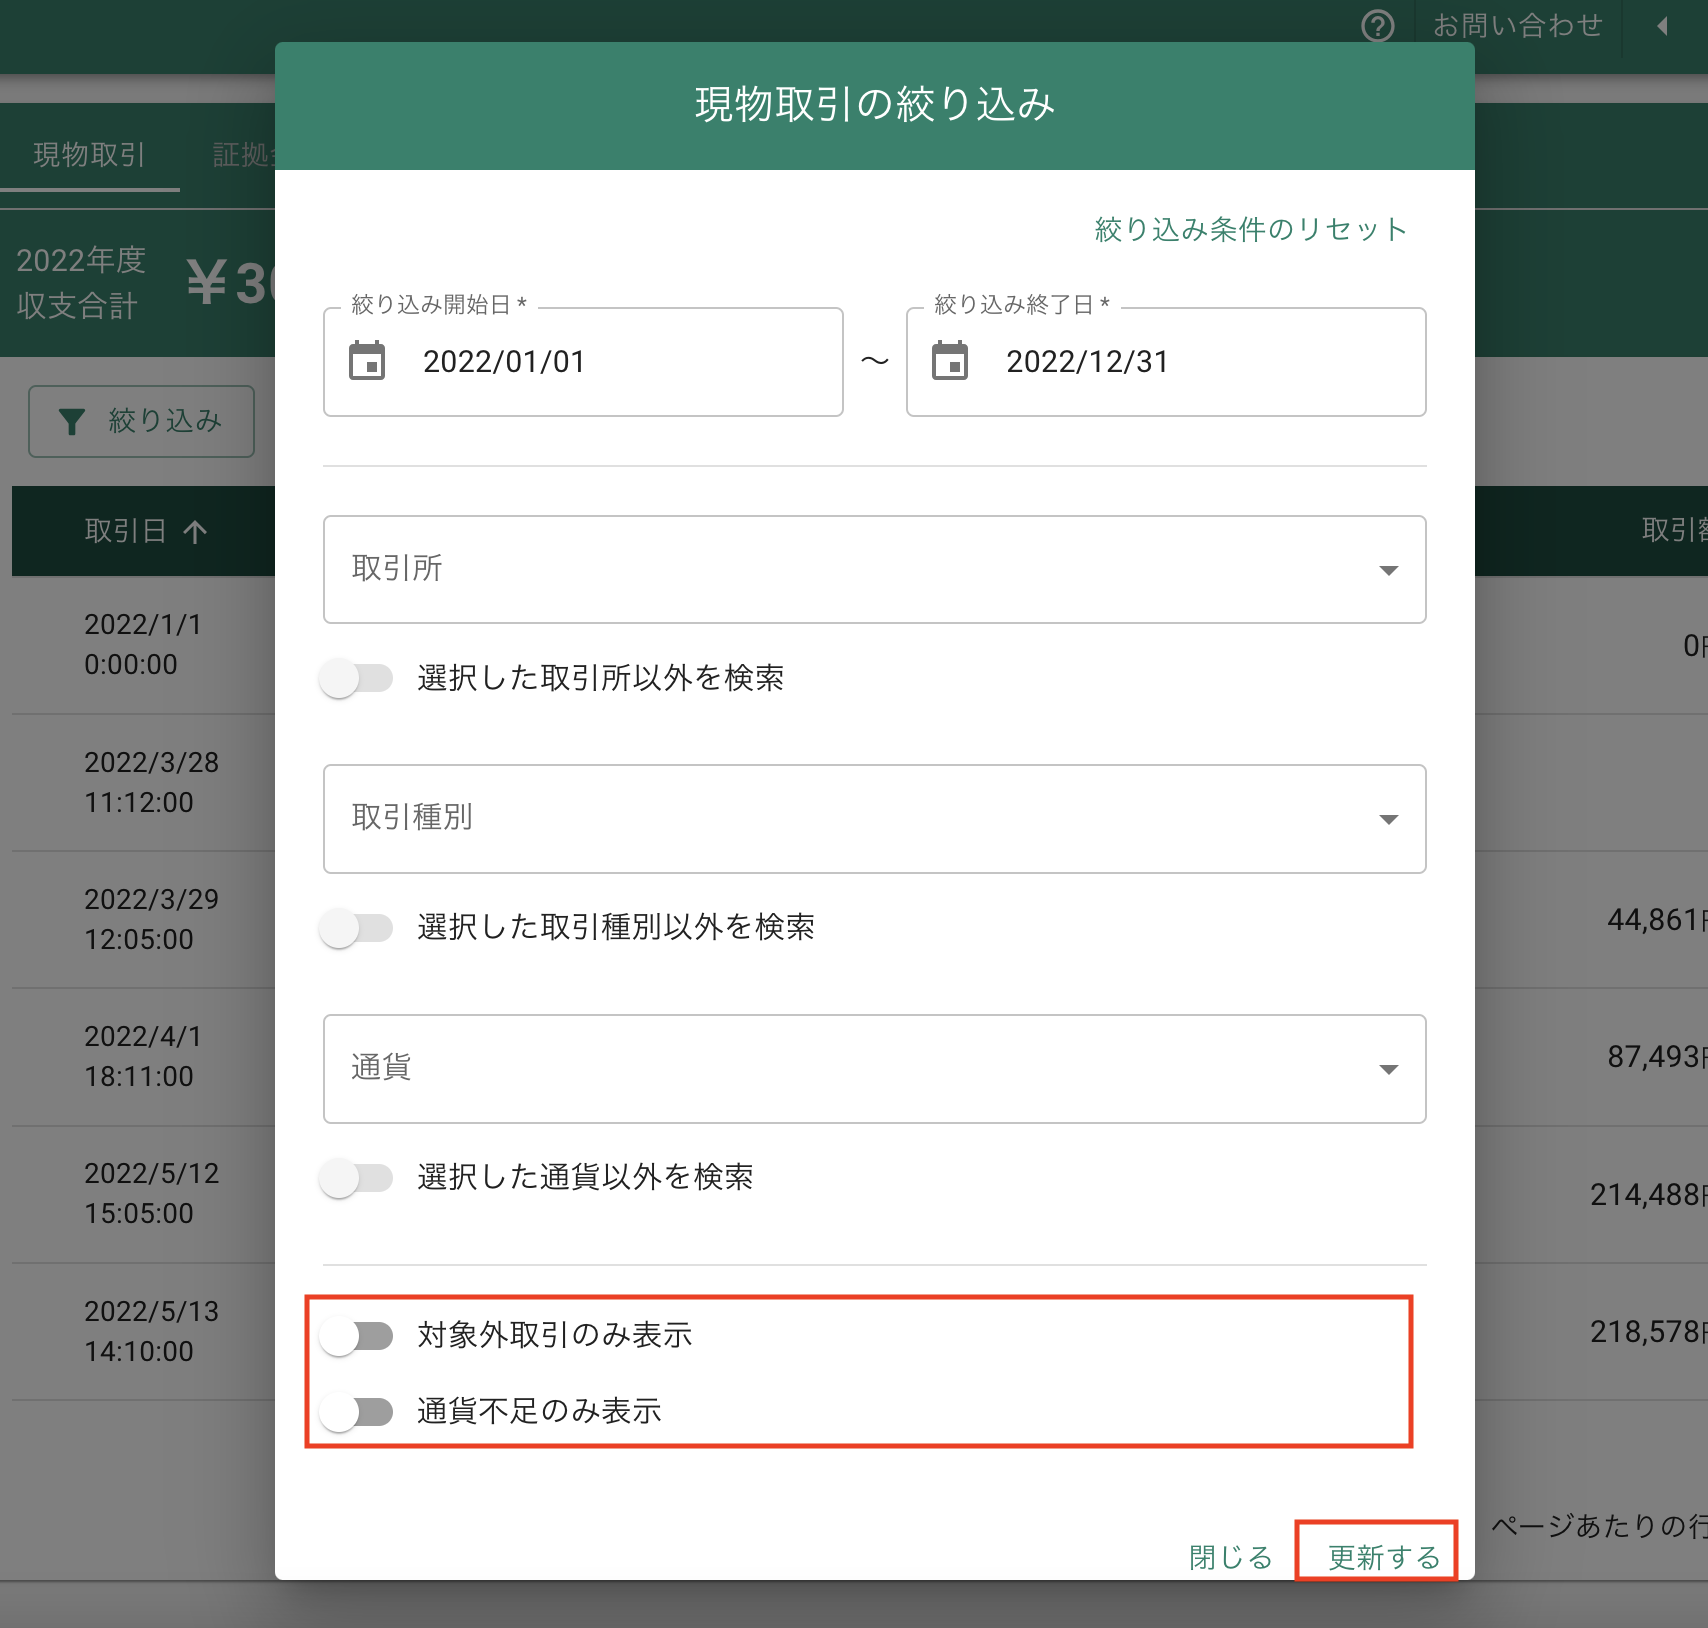Open the 取引種別 dropdown
The image size is (1708, 1628).
[x=875, y=819]
